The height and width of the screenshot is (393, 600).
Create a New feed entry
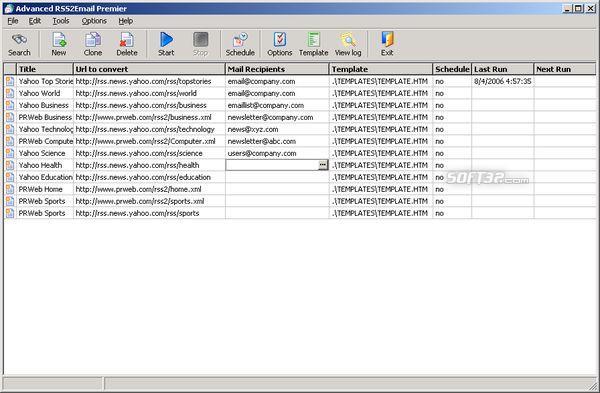59,44
